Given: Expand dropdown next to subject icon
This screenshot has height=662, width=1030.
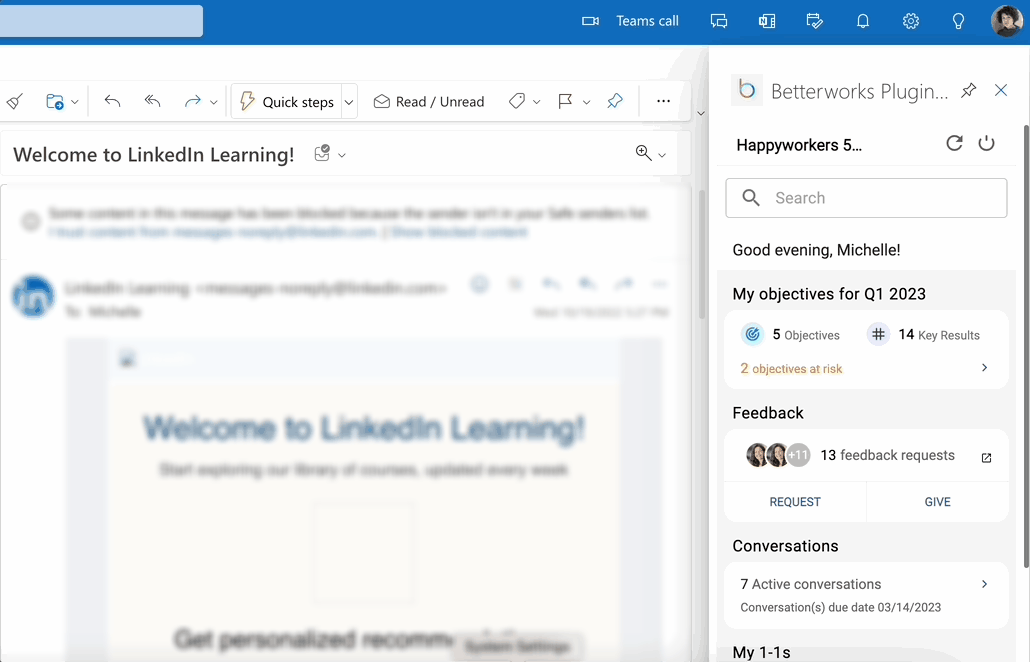Looking at the screenshot, I should coord(342,155).
